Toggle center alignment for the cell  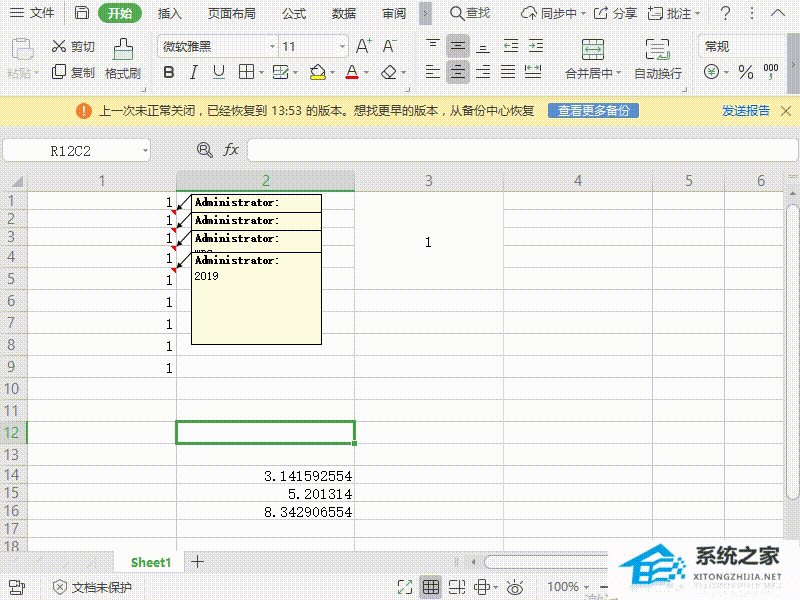pyautogui.click(x=457, y=71)
